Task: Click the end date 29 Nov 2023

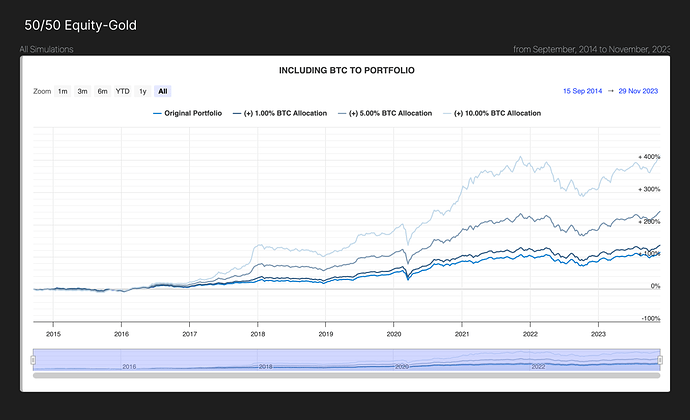Action: (x=638, y=91)
